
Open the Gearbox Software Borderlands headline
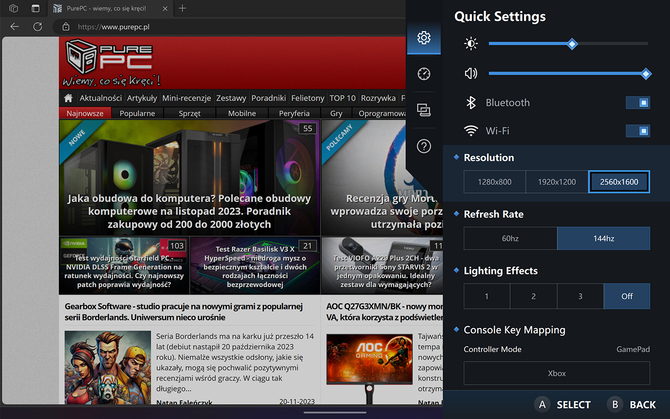click(184, 312)
